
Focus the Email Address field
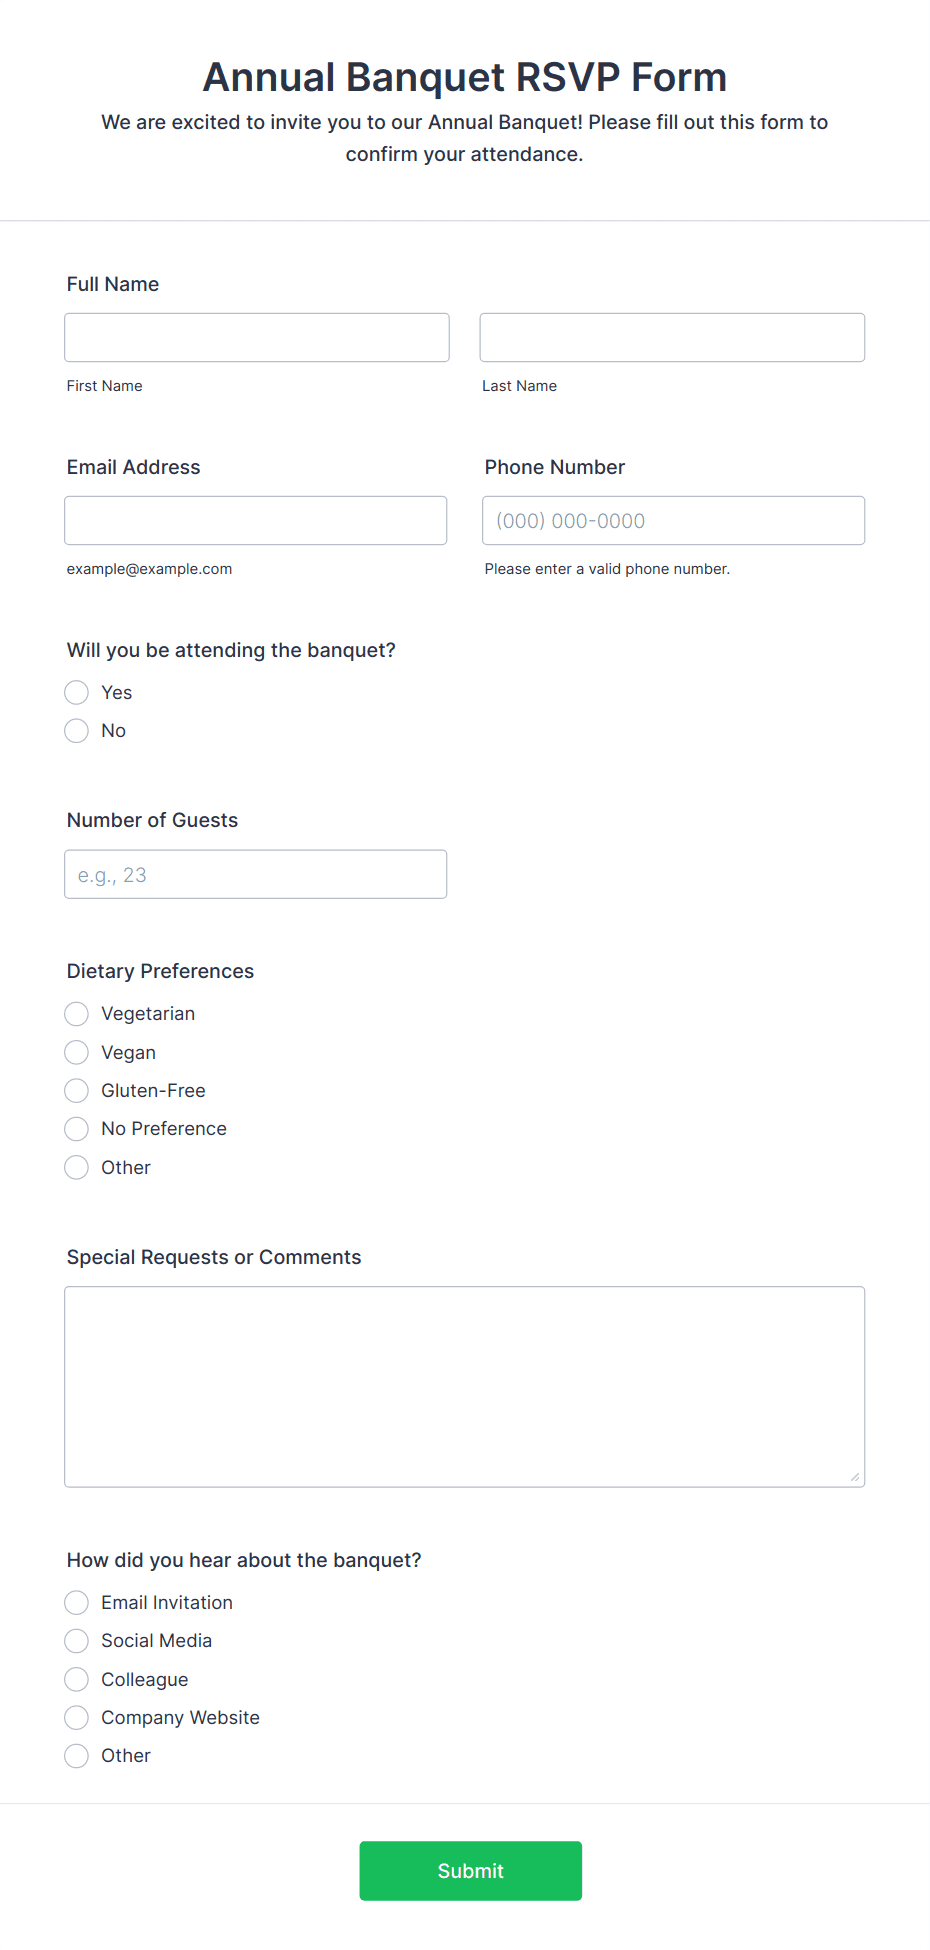[255, 520]
